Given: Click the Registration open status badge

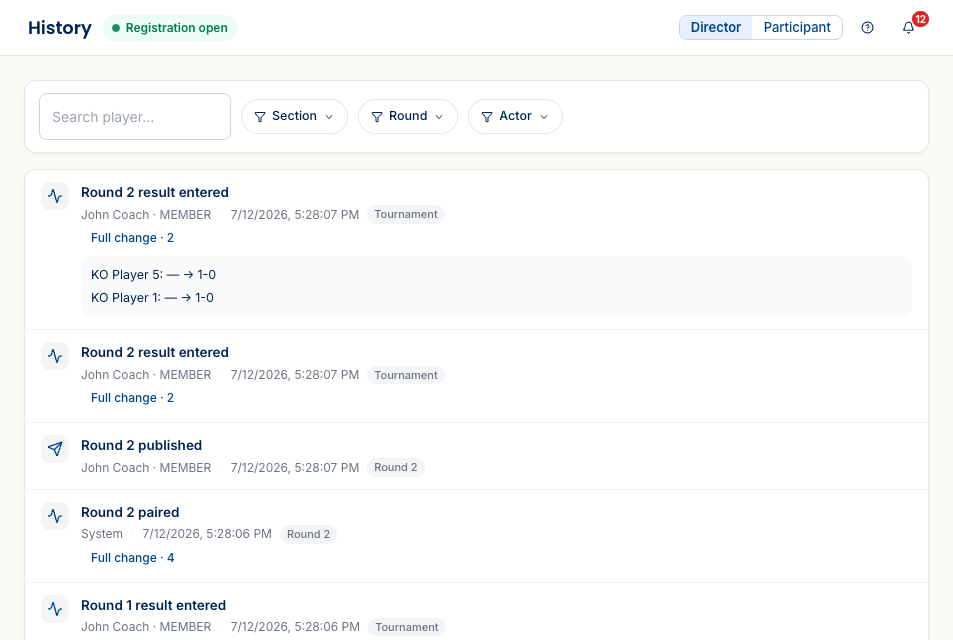Looking at the screenshot, I should (x=170, y=28).
